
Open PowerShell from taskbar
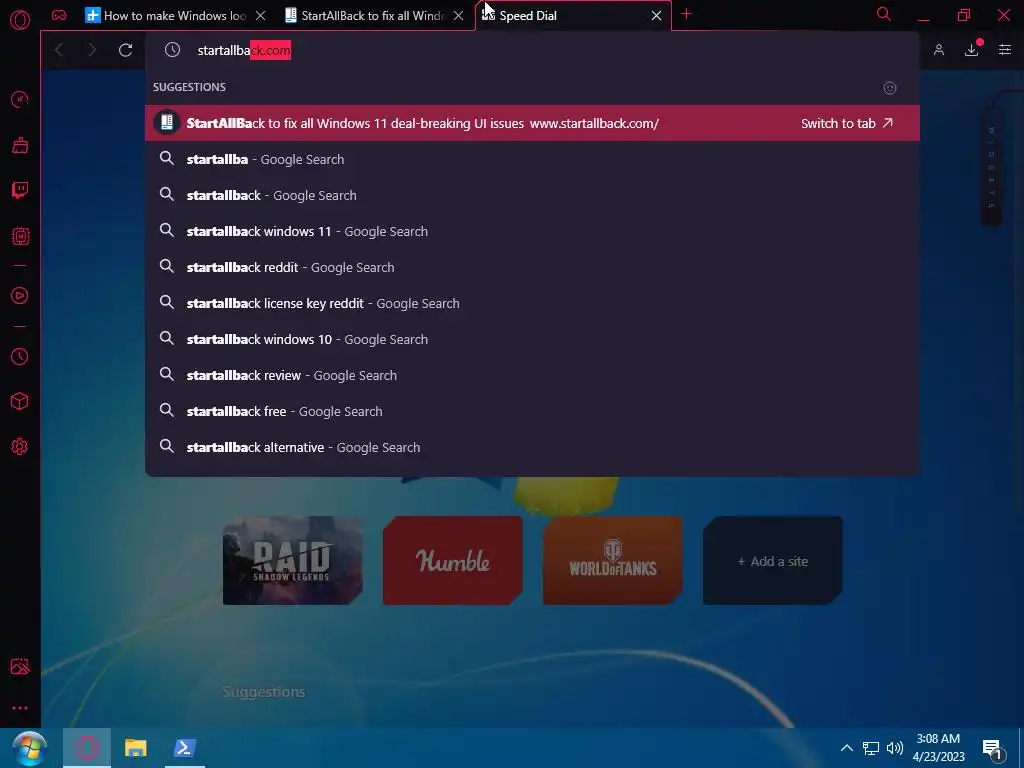click(x=185, y=748)
